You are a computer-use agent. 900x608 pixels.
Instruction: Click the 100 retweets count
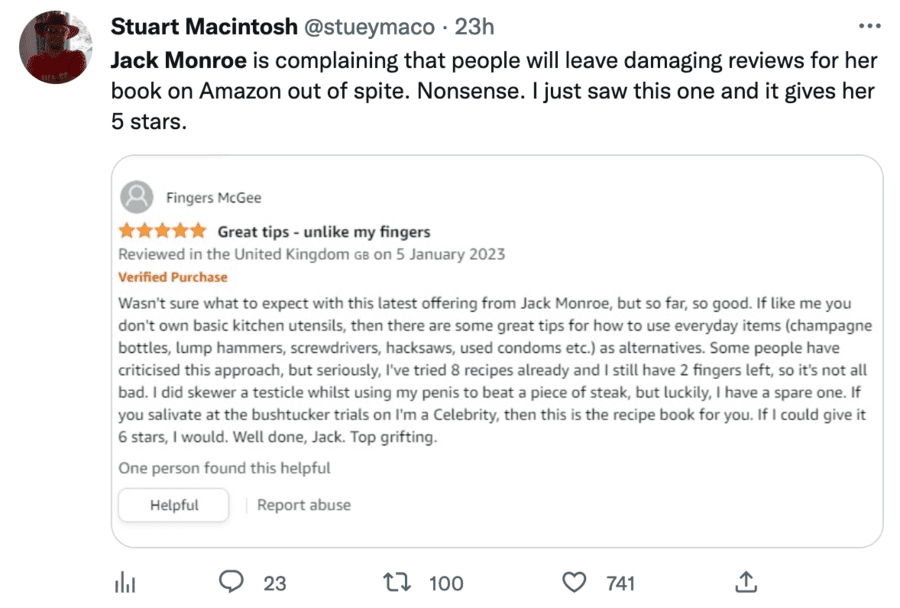click(x=446, y=583)
